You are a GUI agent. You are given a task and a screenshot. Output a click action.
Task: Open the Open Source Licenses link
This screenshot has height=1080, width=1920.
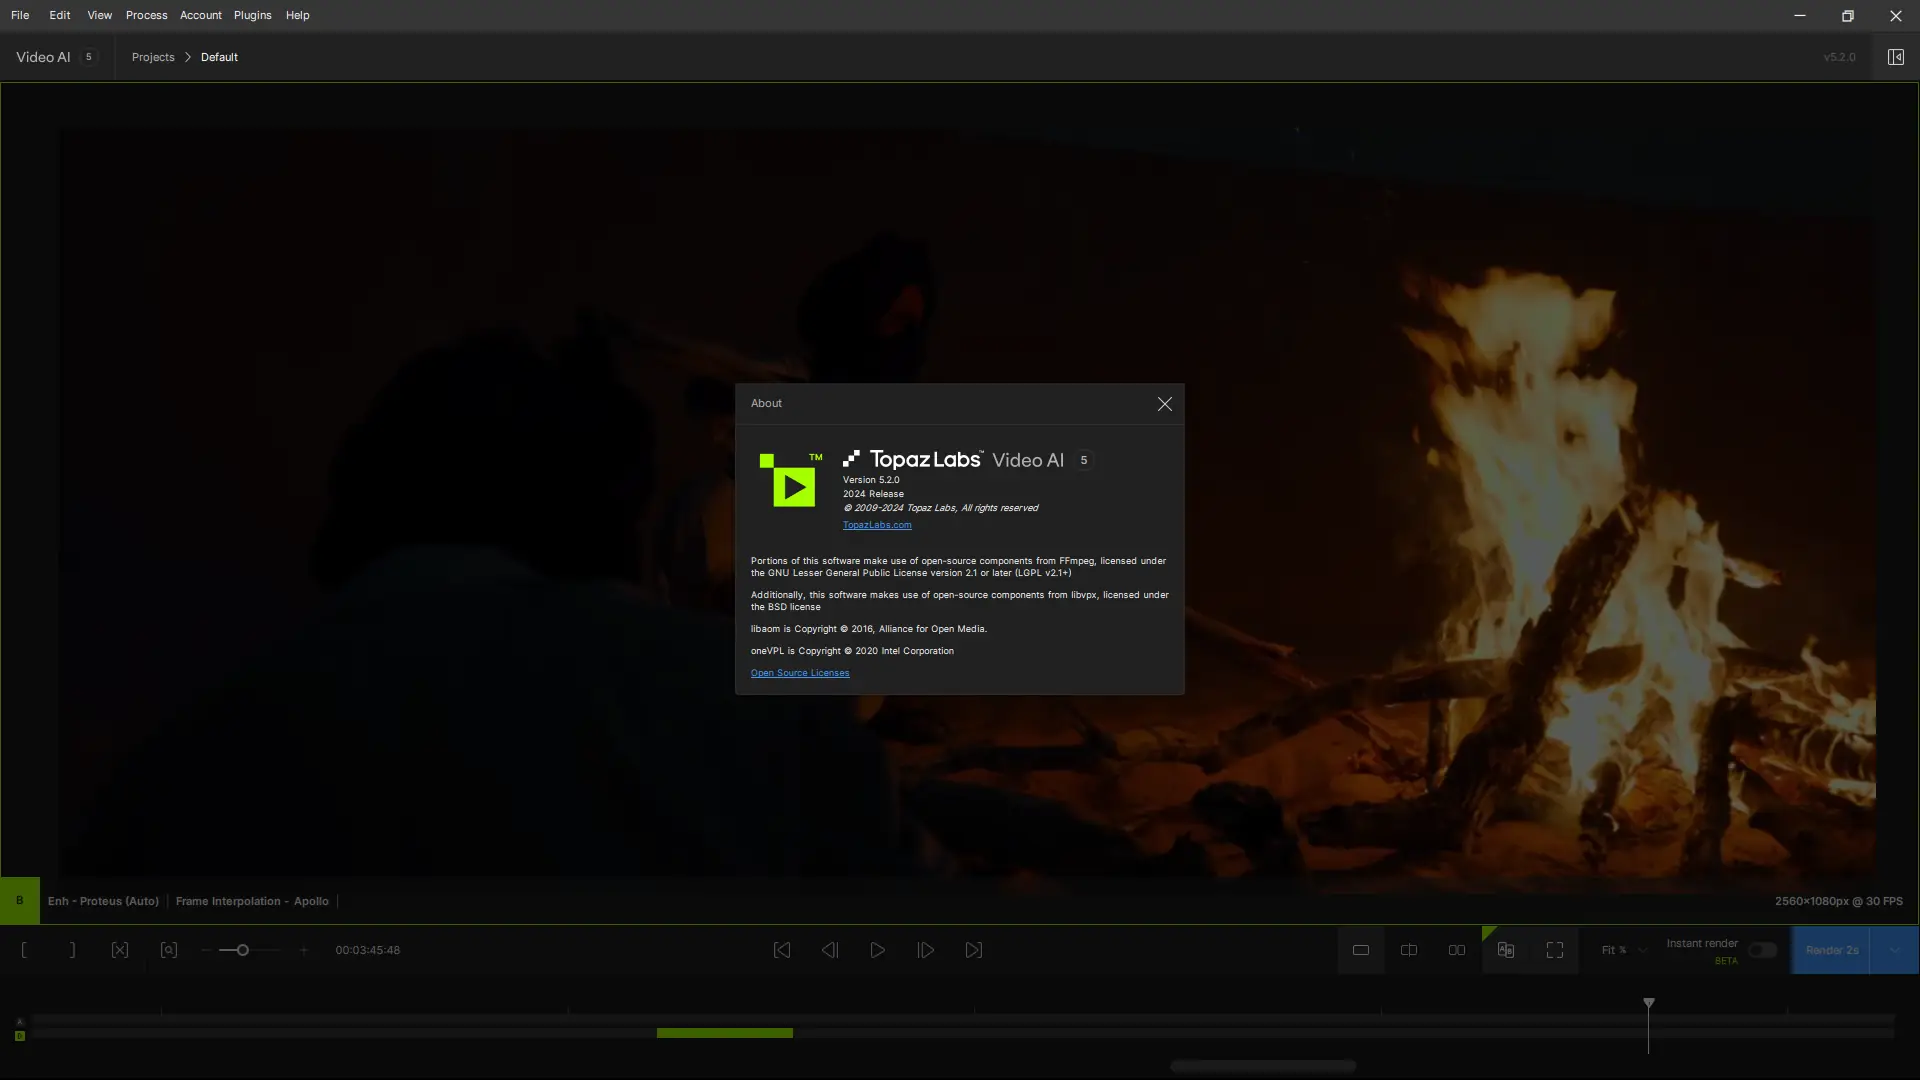click(x=799, y=673)
